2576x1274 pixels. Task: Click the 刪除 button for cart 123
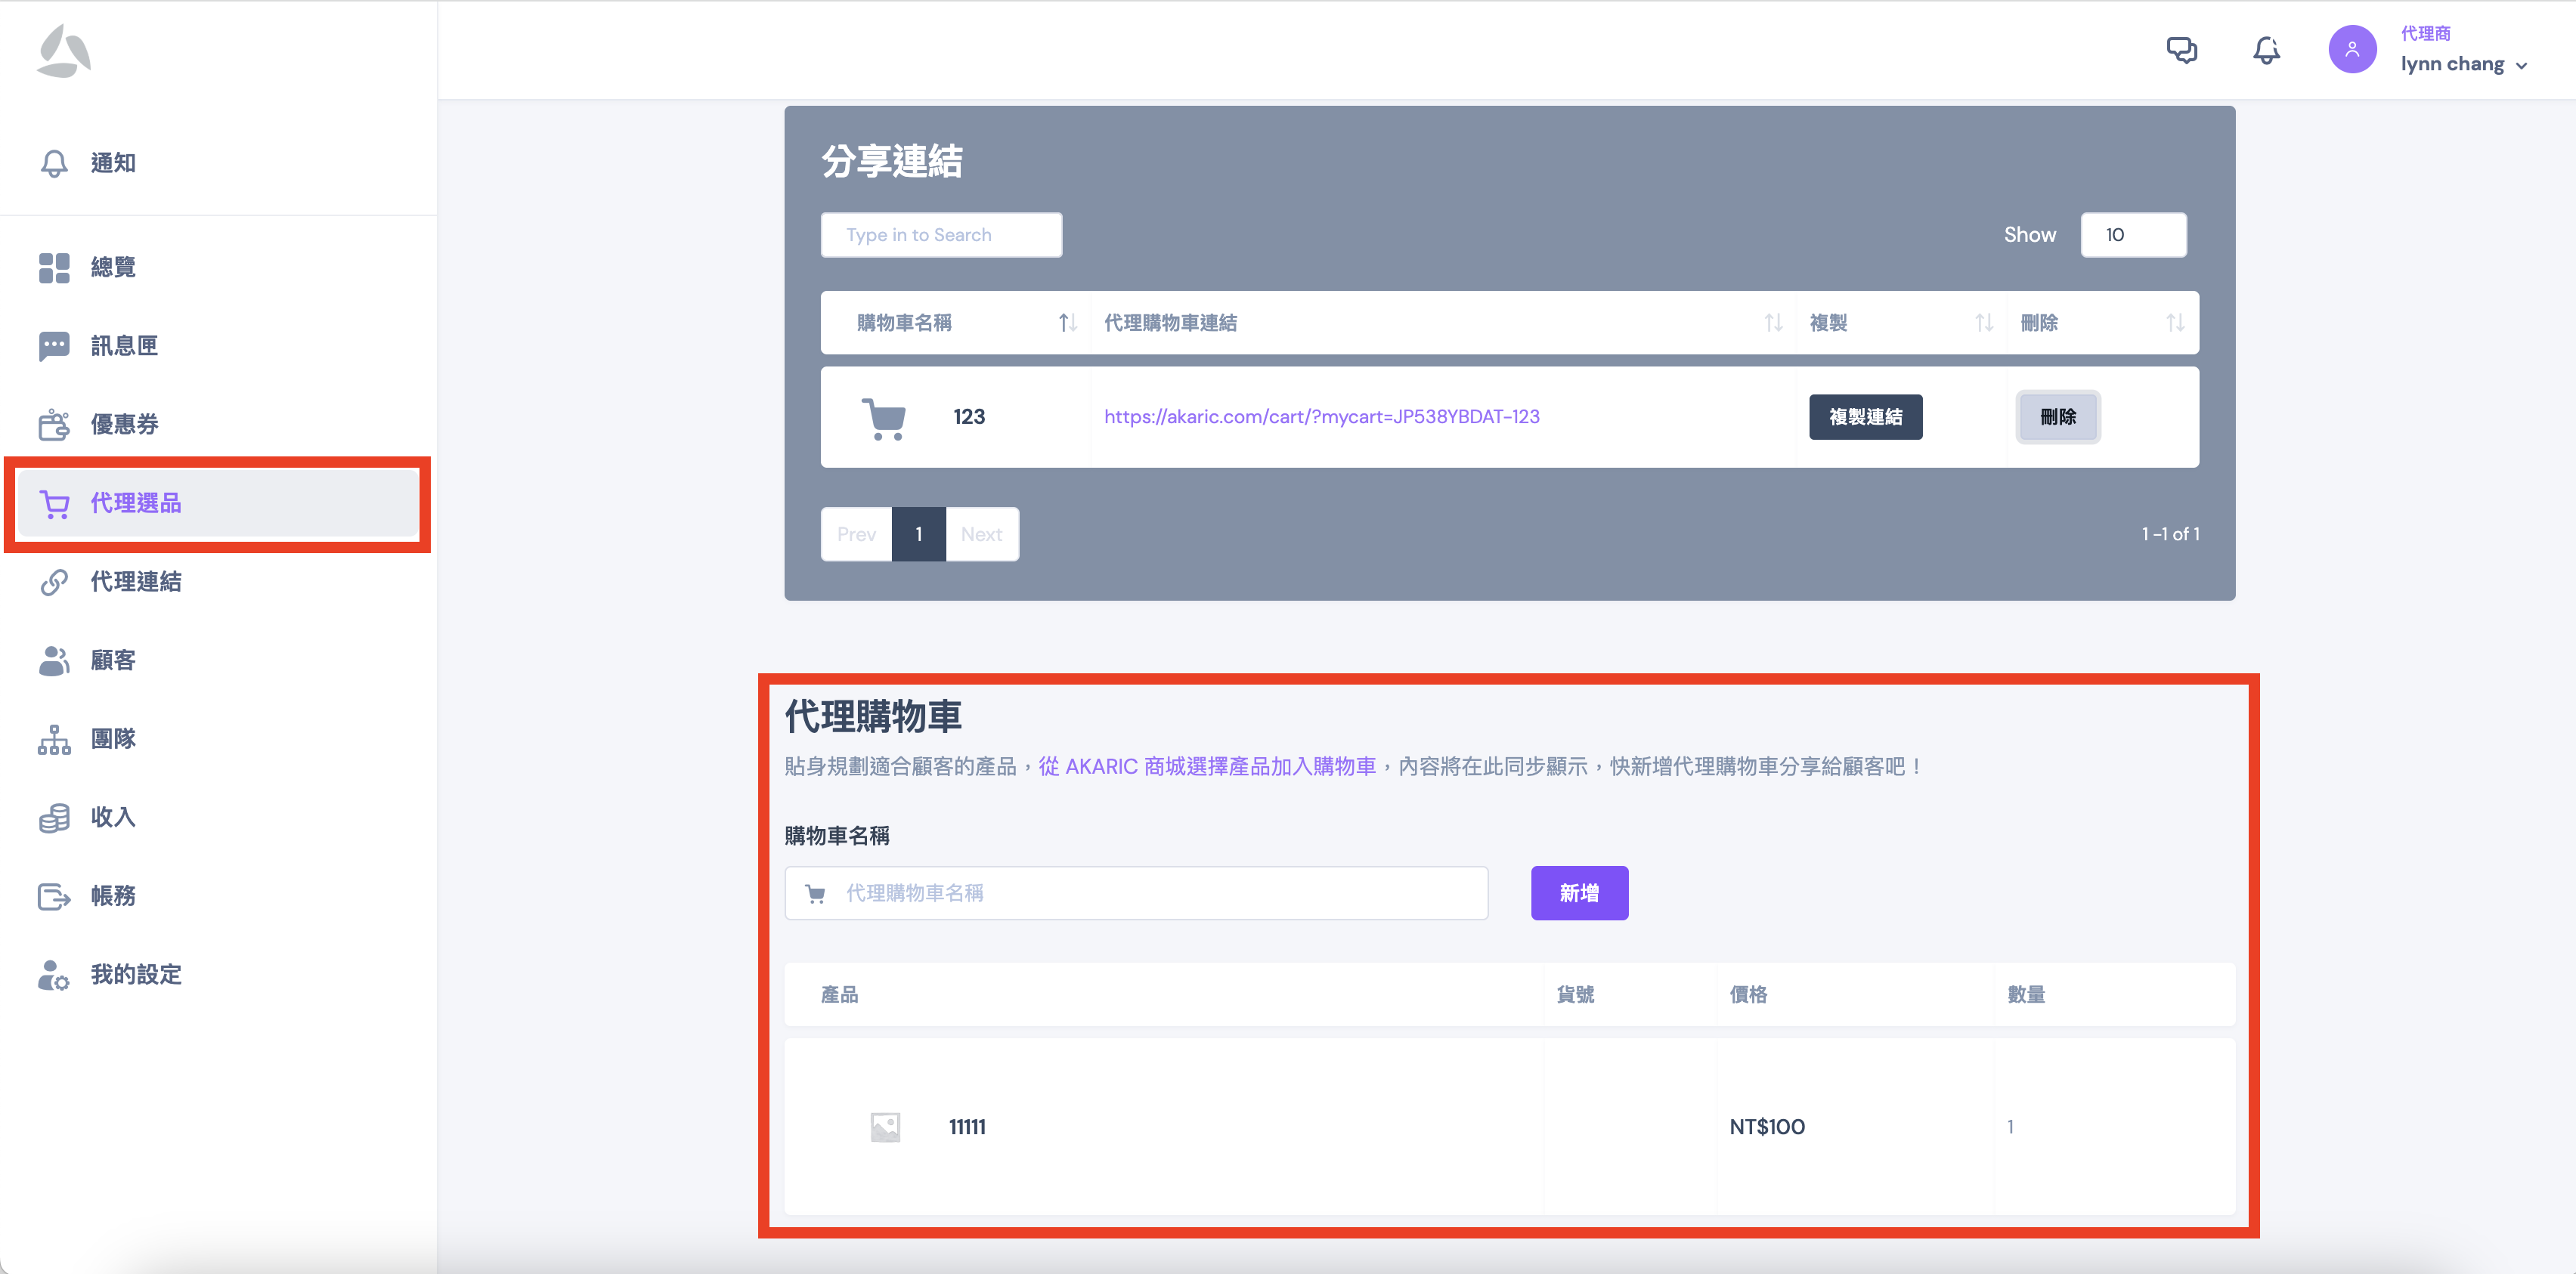(x=2057, y=417)
